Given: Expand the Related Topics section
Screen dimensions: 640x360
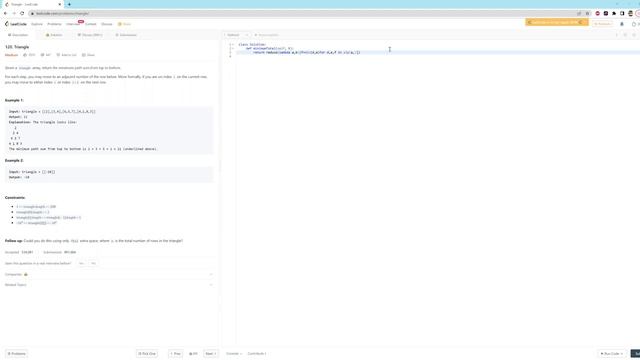Looking at the screenshot, I should coord(109,285).
